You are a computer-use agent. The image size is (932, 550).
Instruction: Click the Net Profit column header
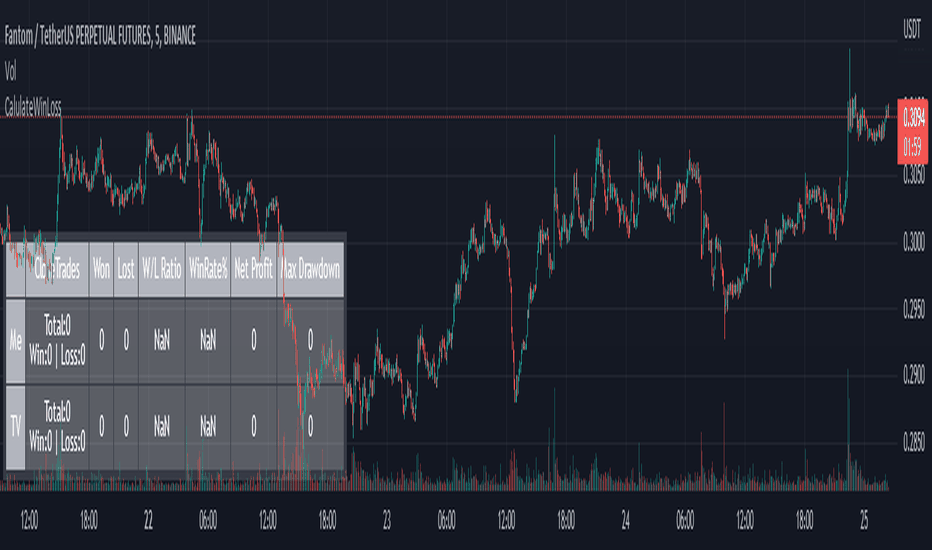254,270
